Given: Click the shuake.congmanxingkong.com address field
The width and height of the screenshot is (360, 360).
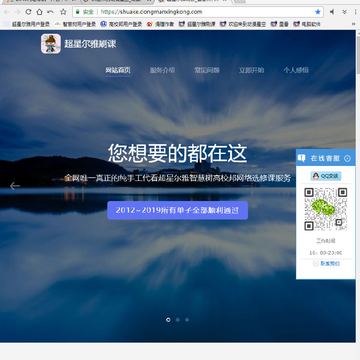Looking at the screenshot, I should click(198, 12).
